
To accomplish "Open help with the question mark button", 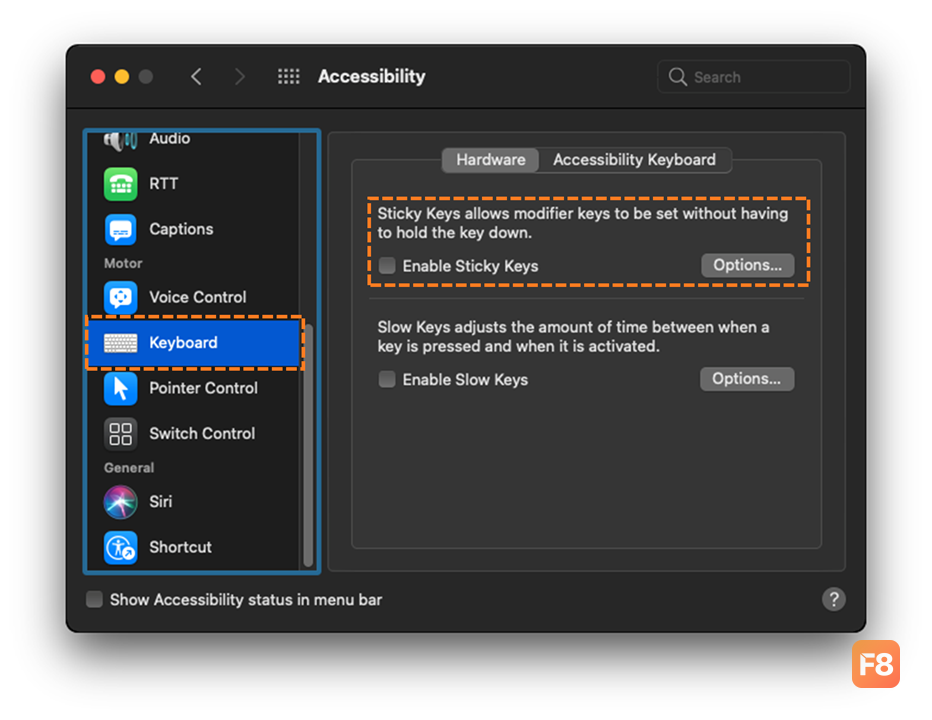I will [x=833, y=599].
